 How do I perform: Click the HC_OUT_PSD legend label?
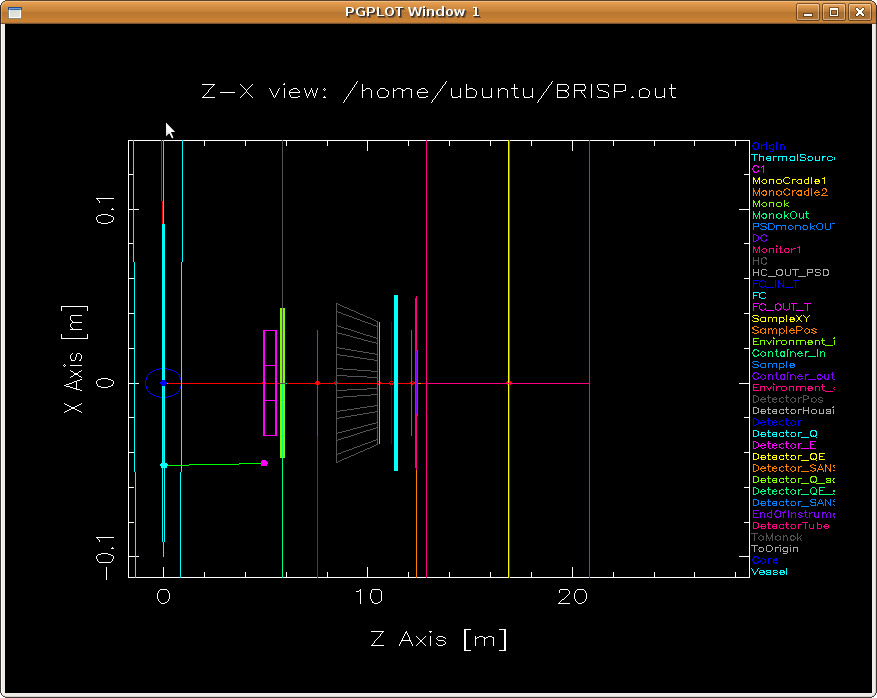pyautogui.click(x=790, y=273)
